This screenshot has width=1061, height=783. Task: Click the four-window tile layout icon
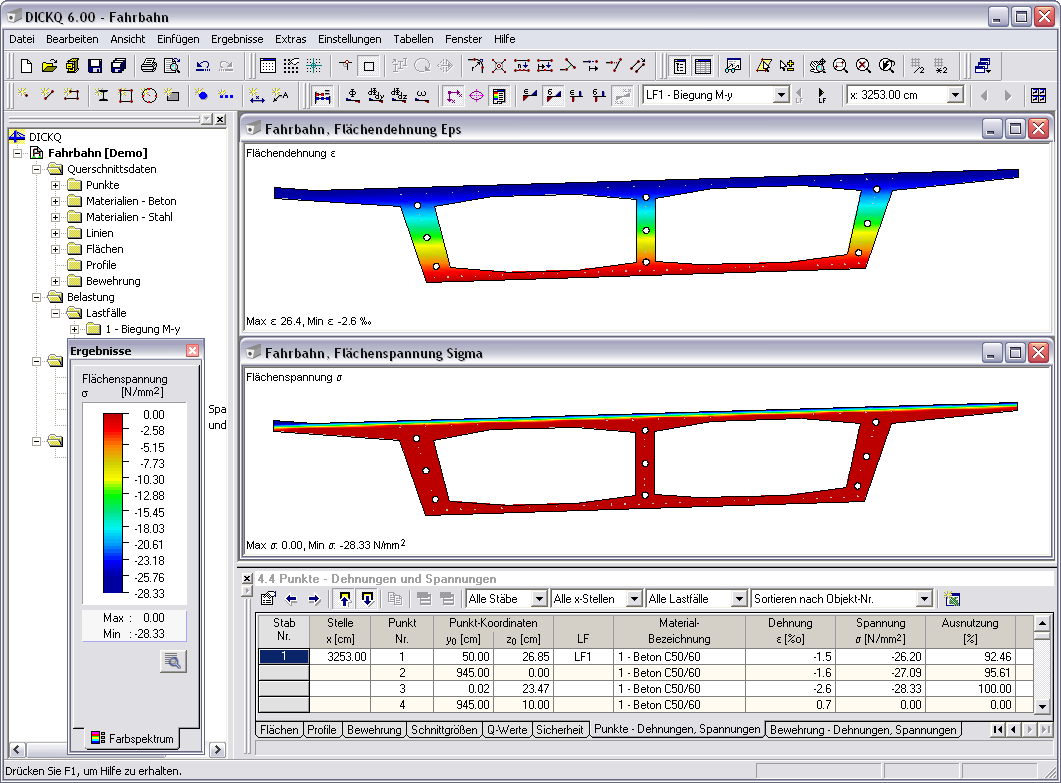click(x=1039, y=95)
